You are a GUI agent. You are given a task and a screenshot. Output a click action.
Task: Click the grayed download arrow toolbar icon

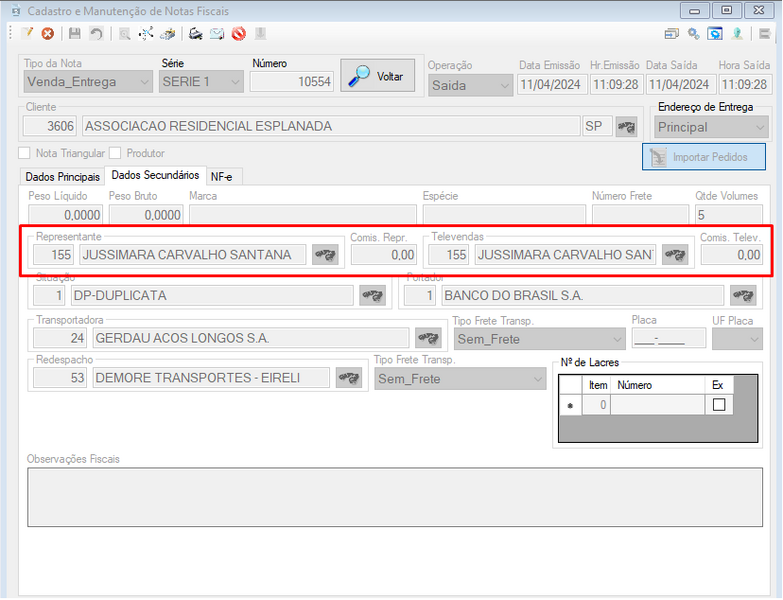point(260,33)
